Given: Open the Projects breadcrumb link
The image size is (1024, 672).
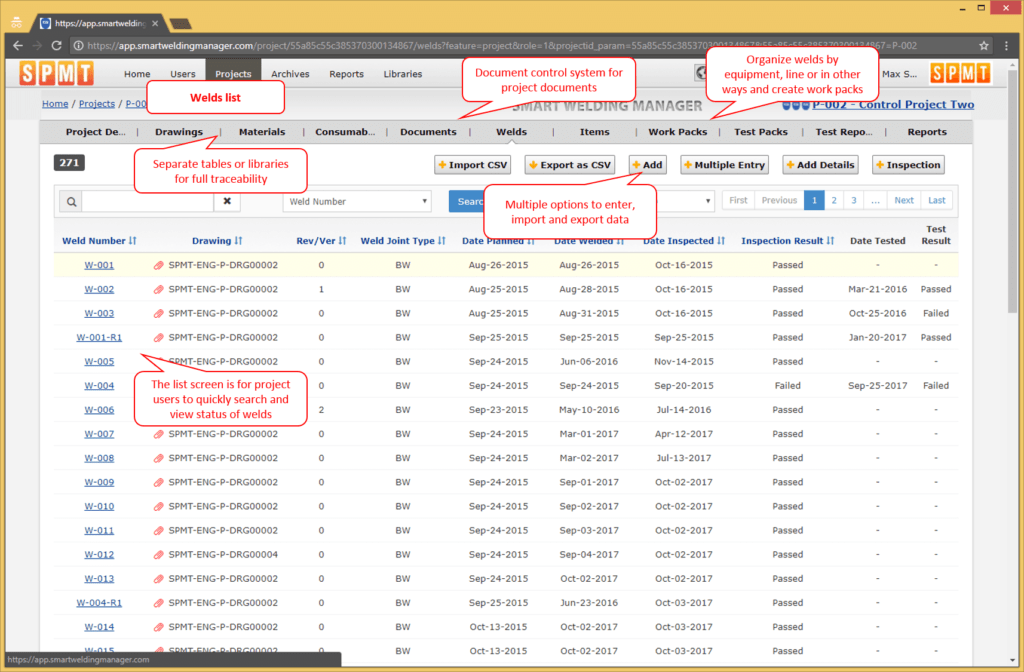Looking at the screenshot, I should pos(97,104).
